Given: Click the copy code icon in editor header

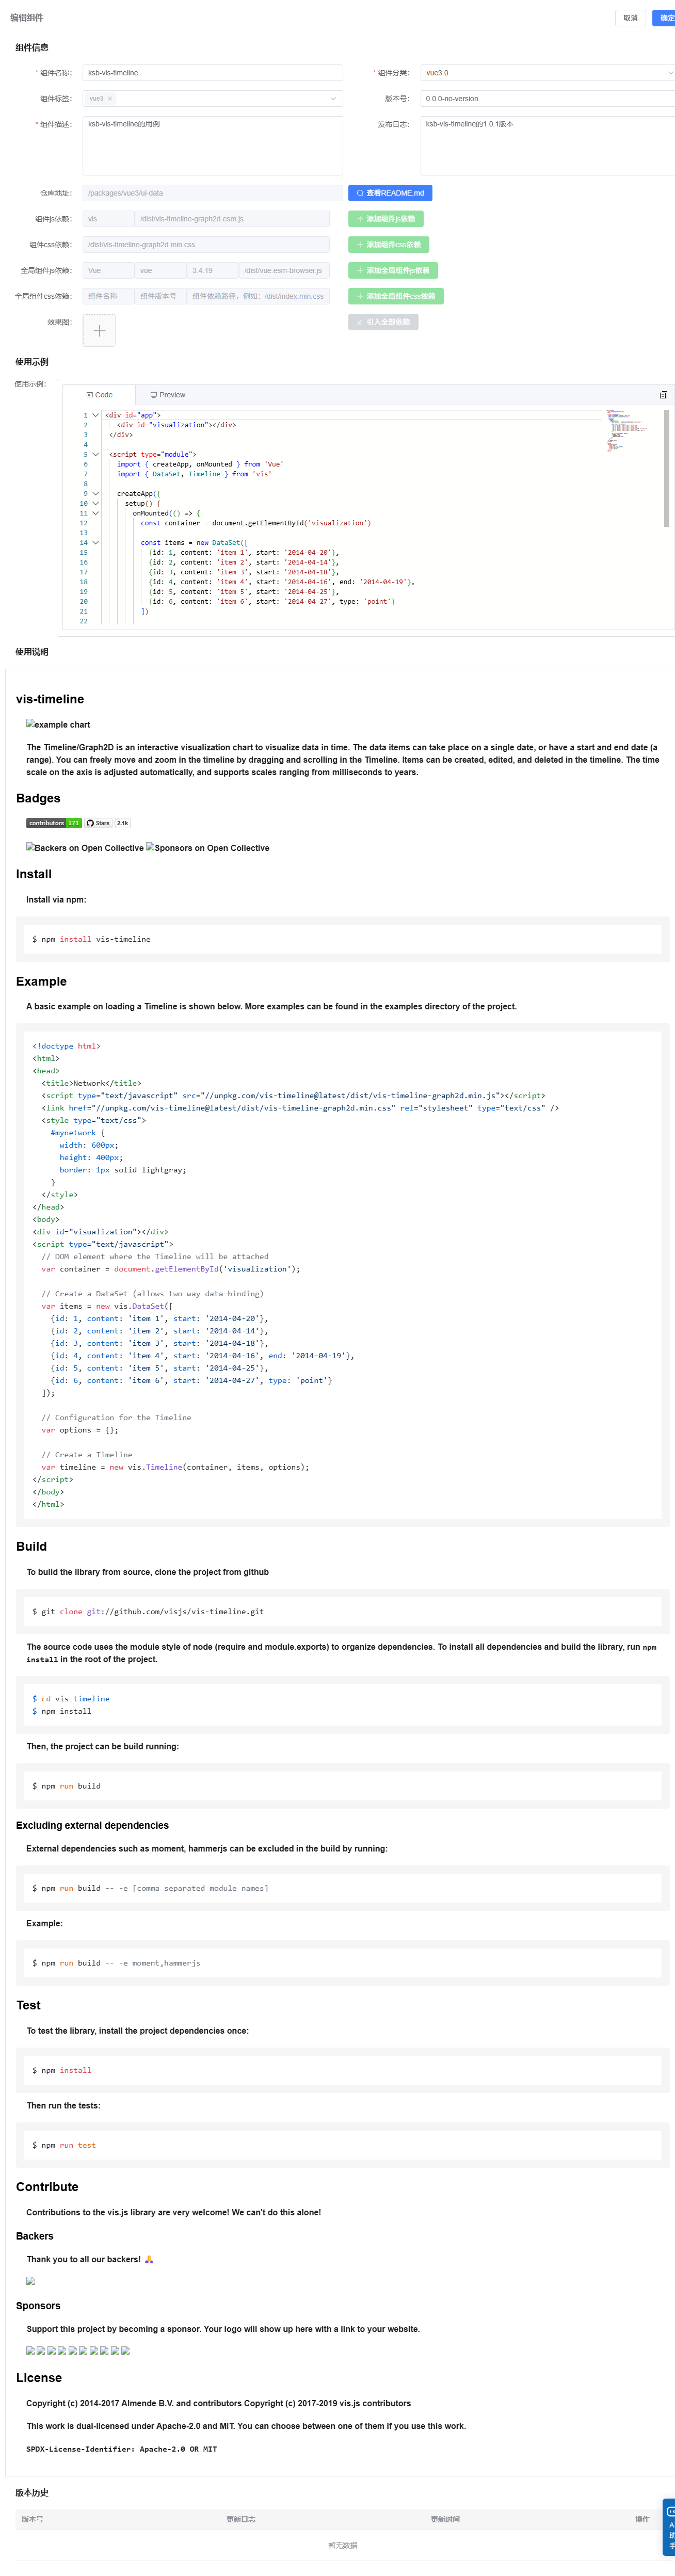Looking at the screenshot, I should [x=663, y=396].
